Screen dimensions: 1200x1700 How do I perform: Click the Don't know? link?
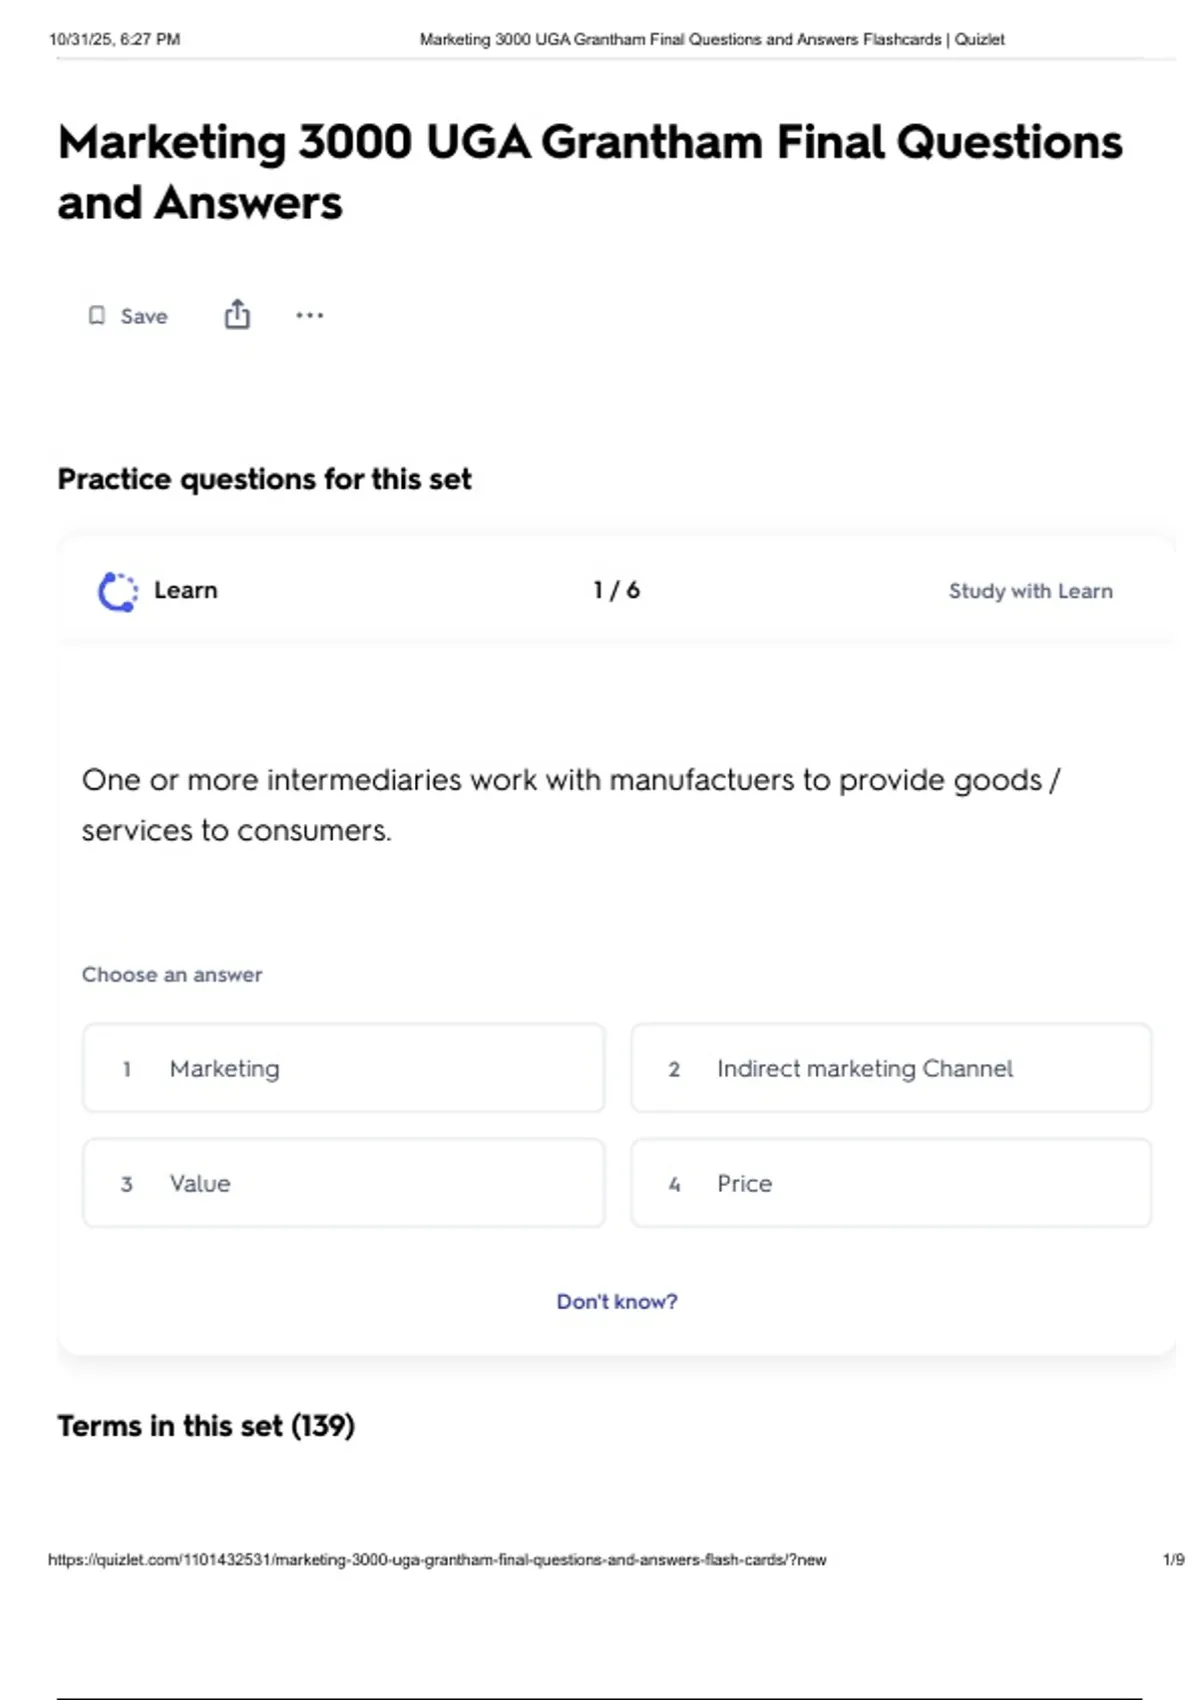(x=617, y=1301)
